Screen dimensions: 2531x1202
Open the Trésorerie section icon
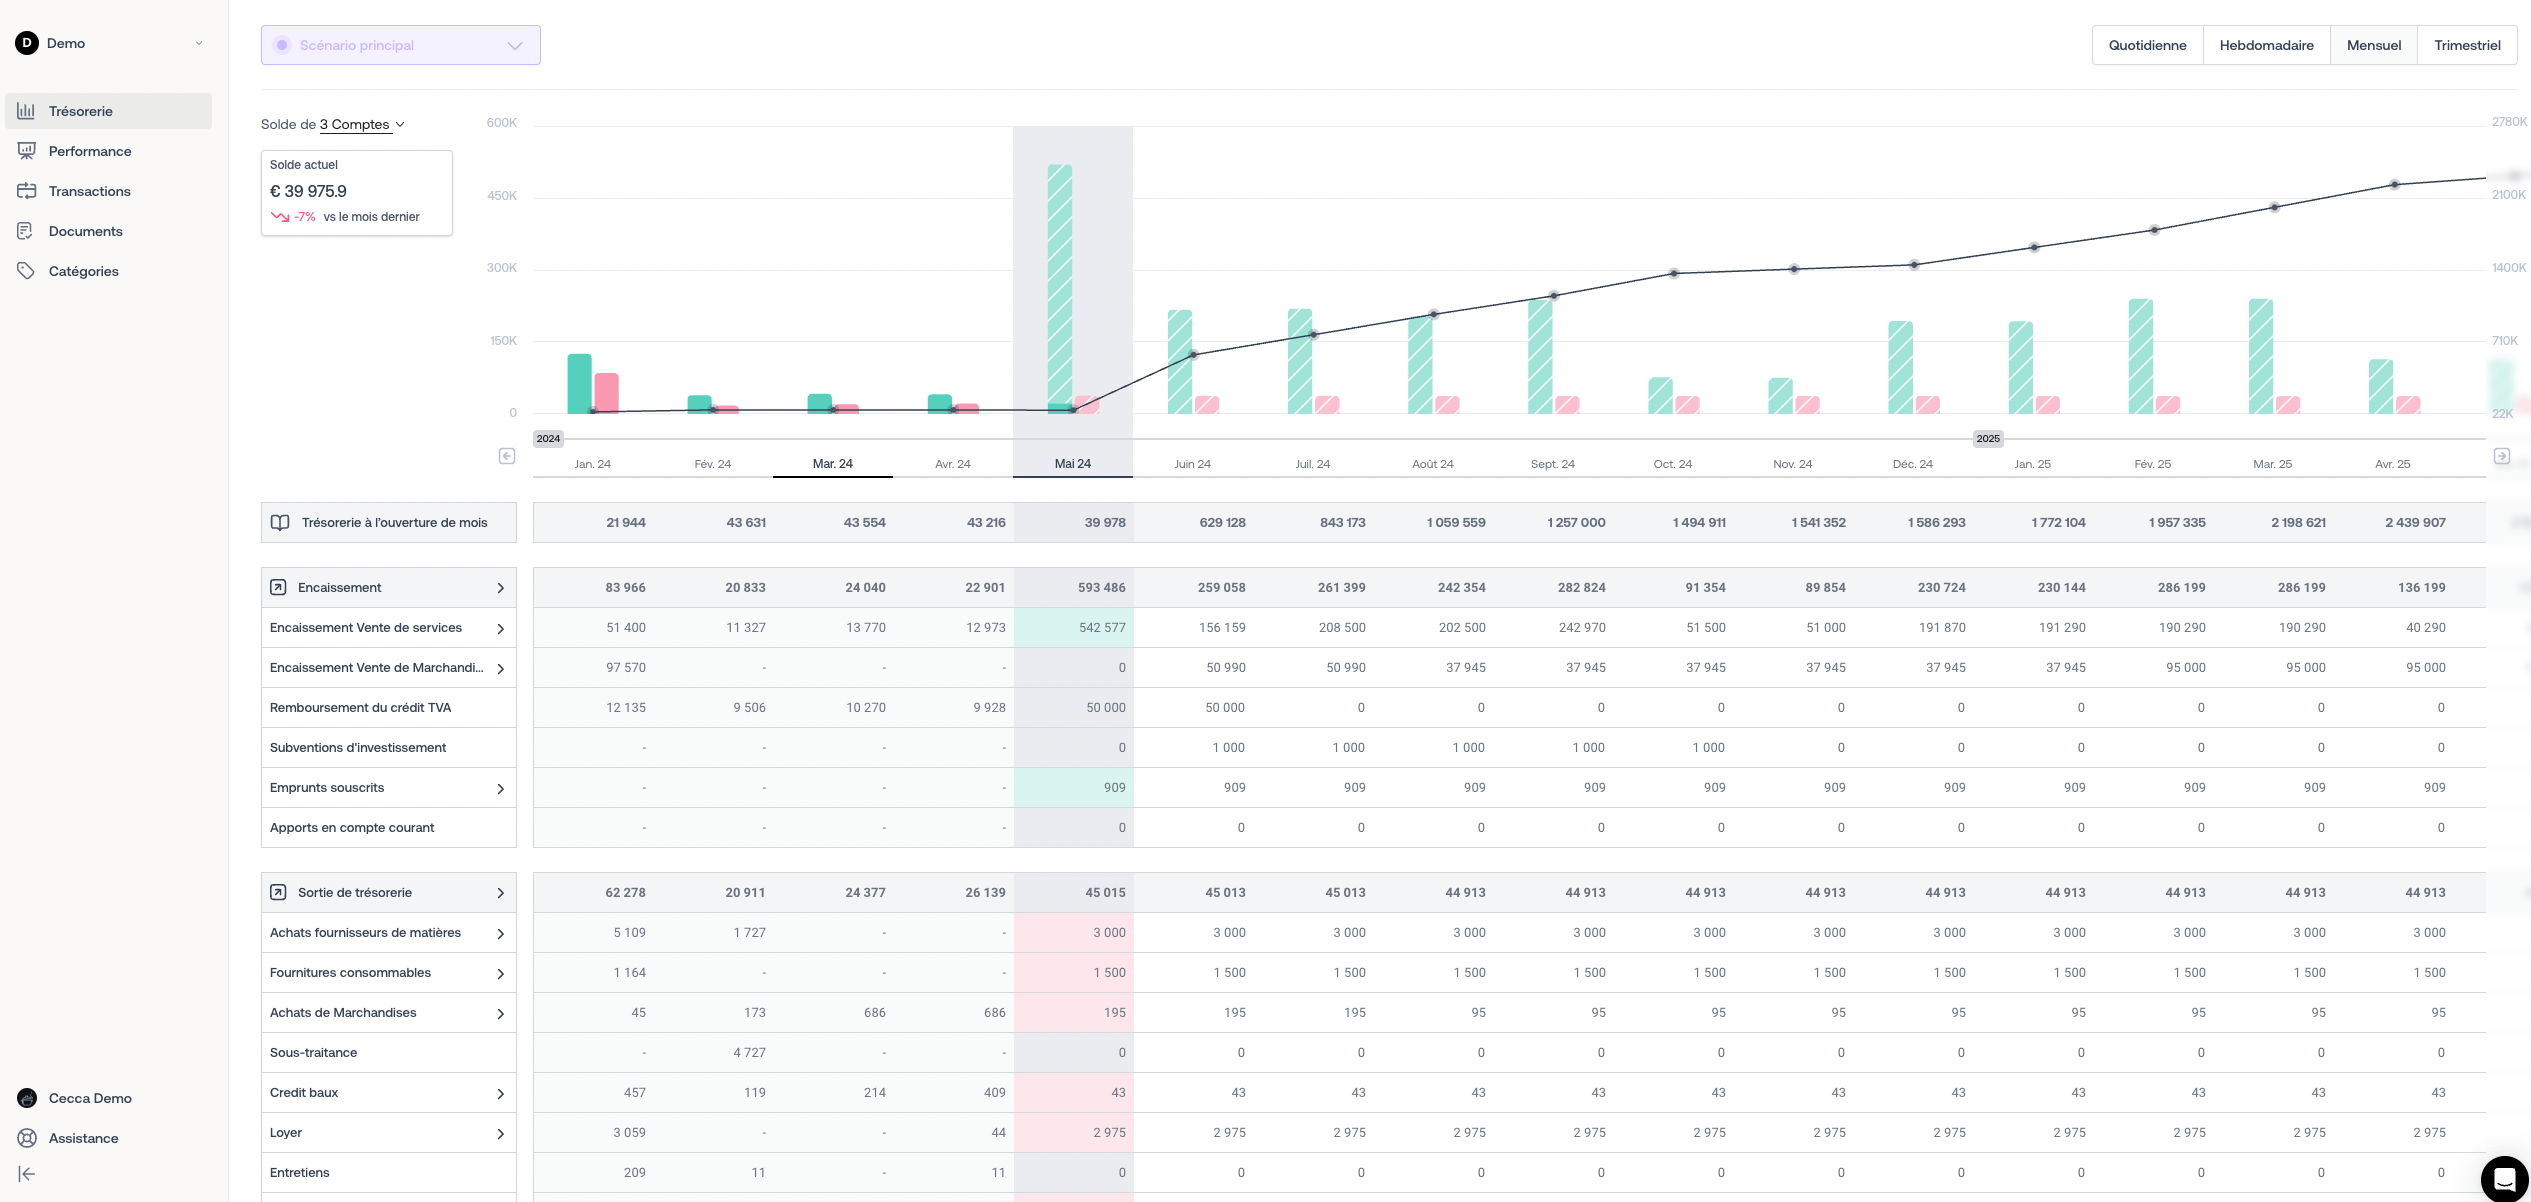pyautogui.click(x=26, y=111)
